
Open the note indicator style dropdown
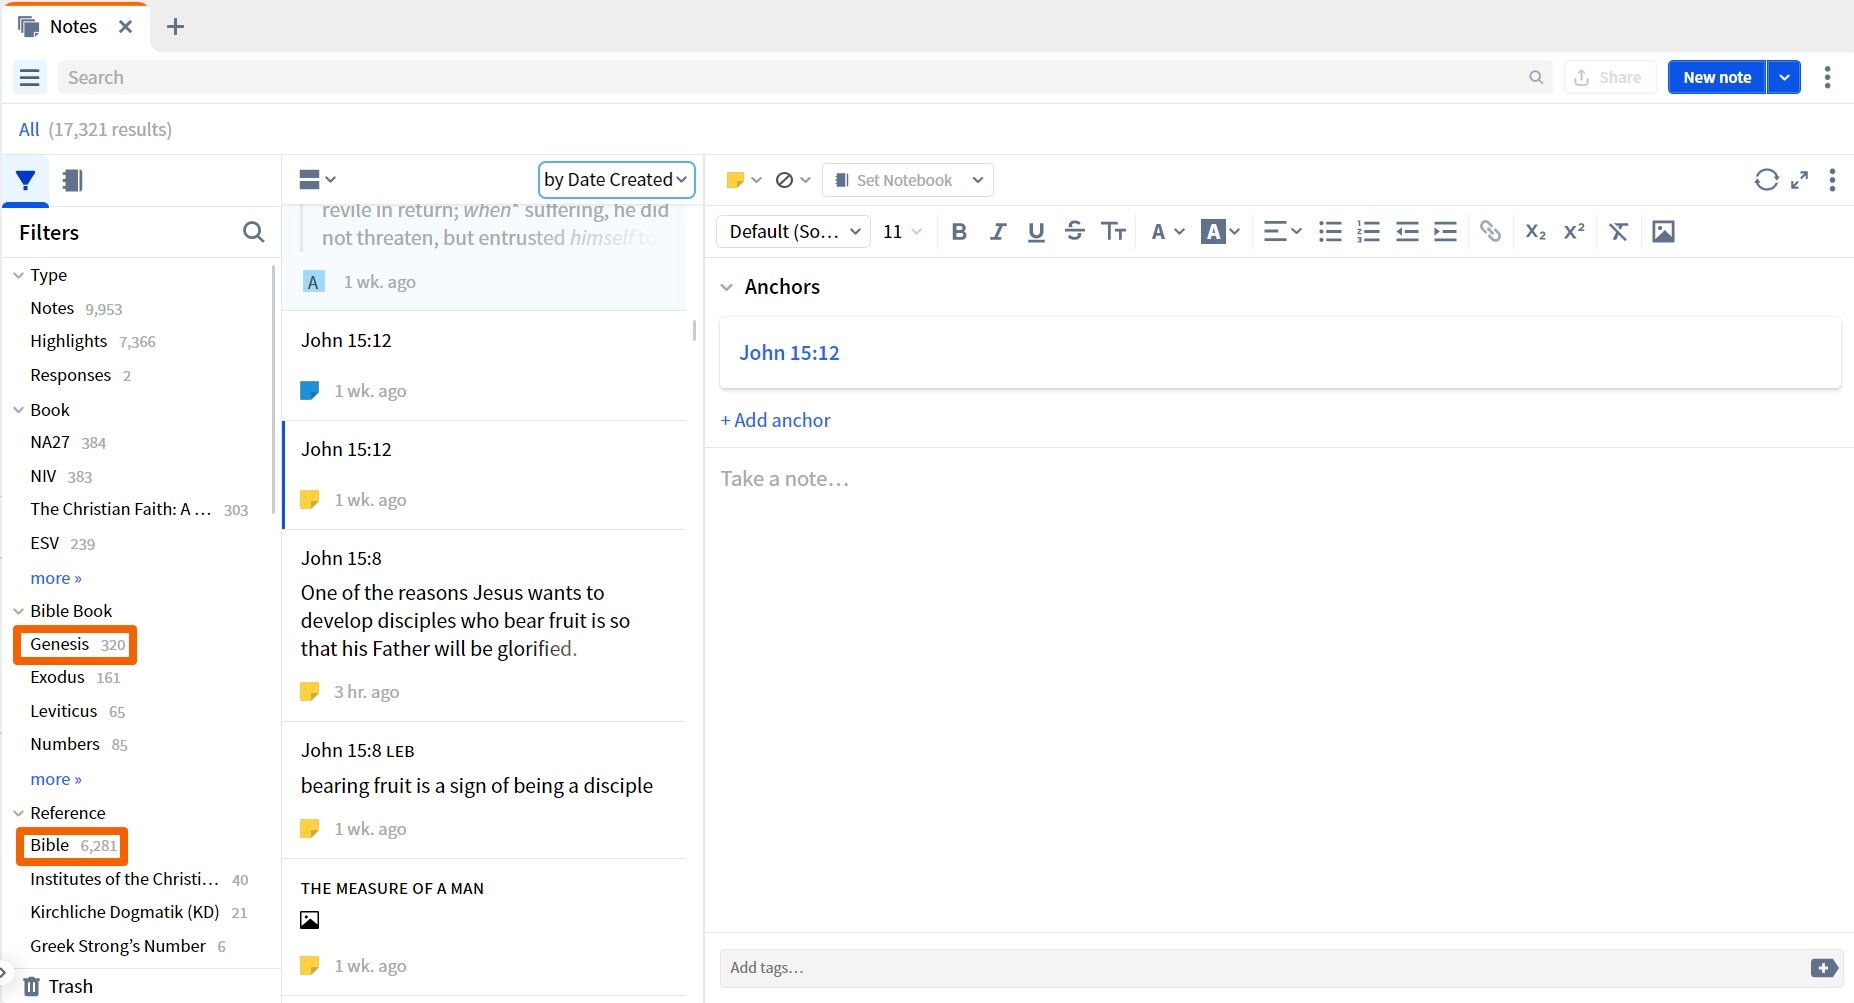793,180
